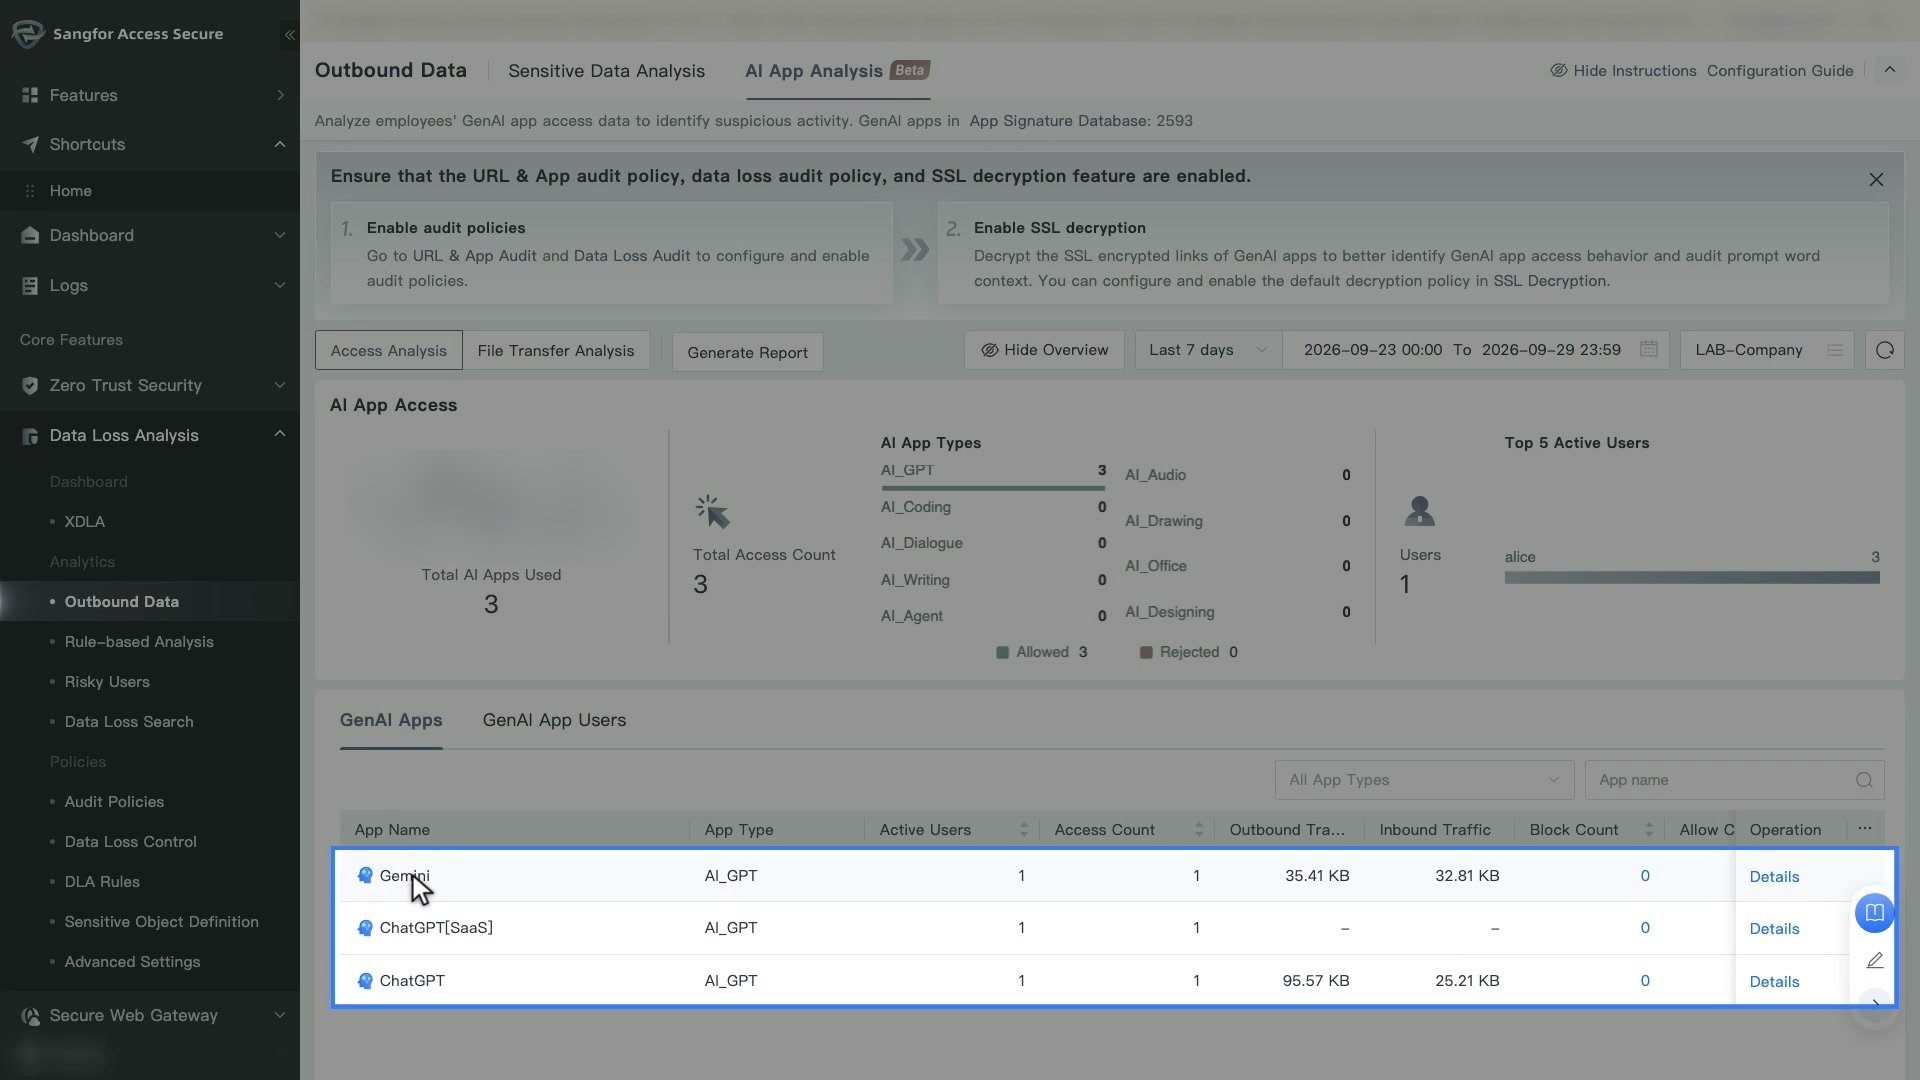Expand the Features menu
1920x1080 pixels.
tap(150, 95)
